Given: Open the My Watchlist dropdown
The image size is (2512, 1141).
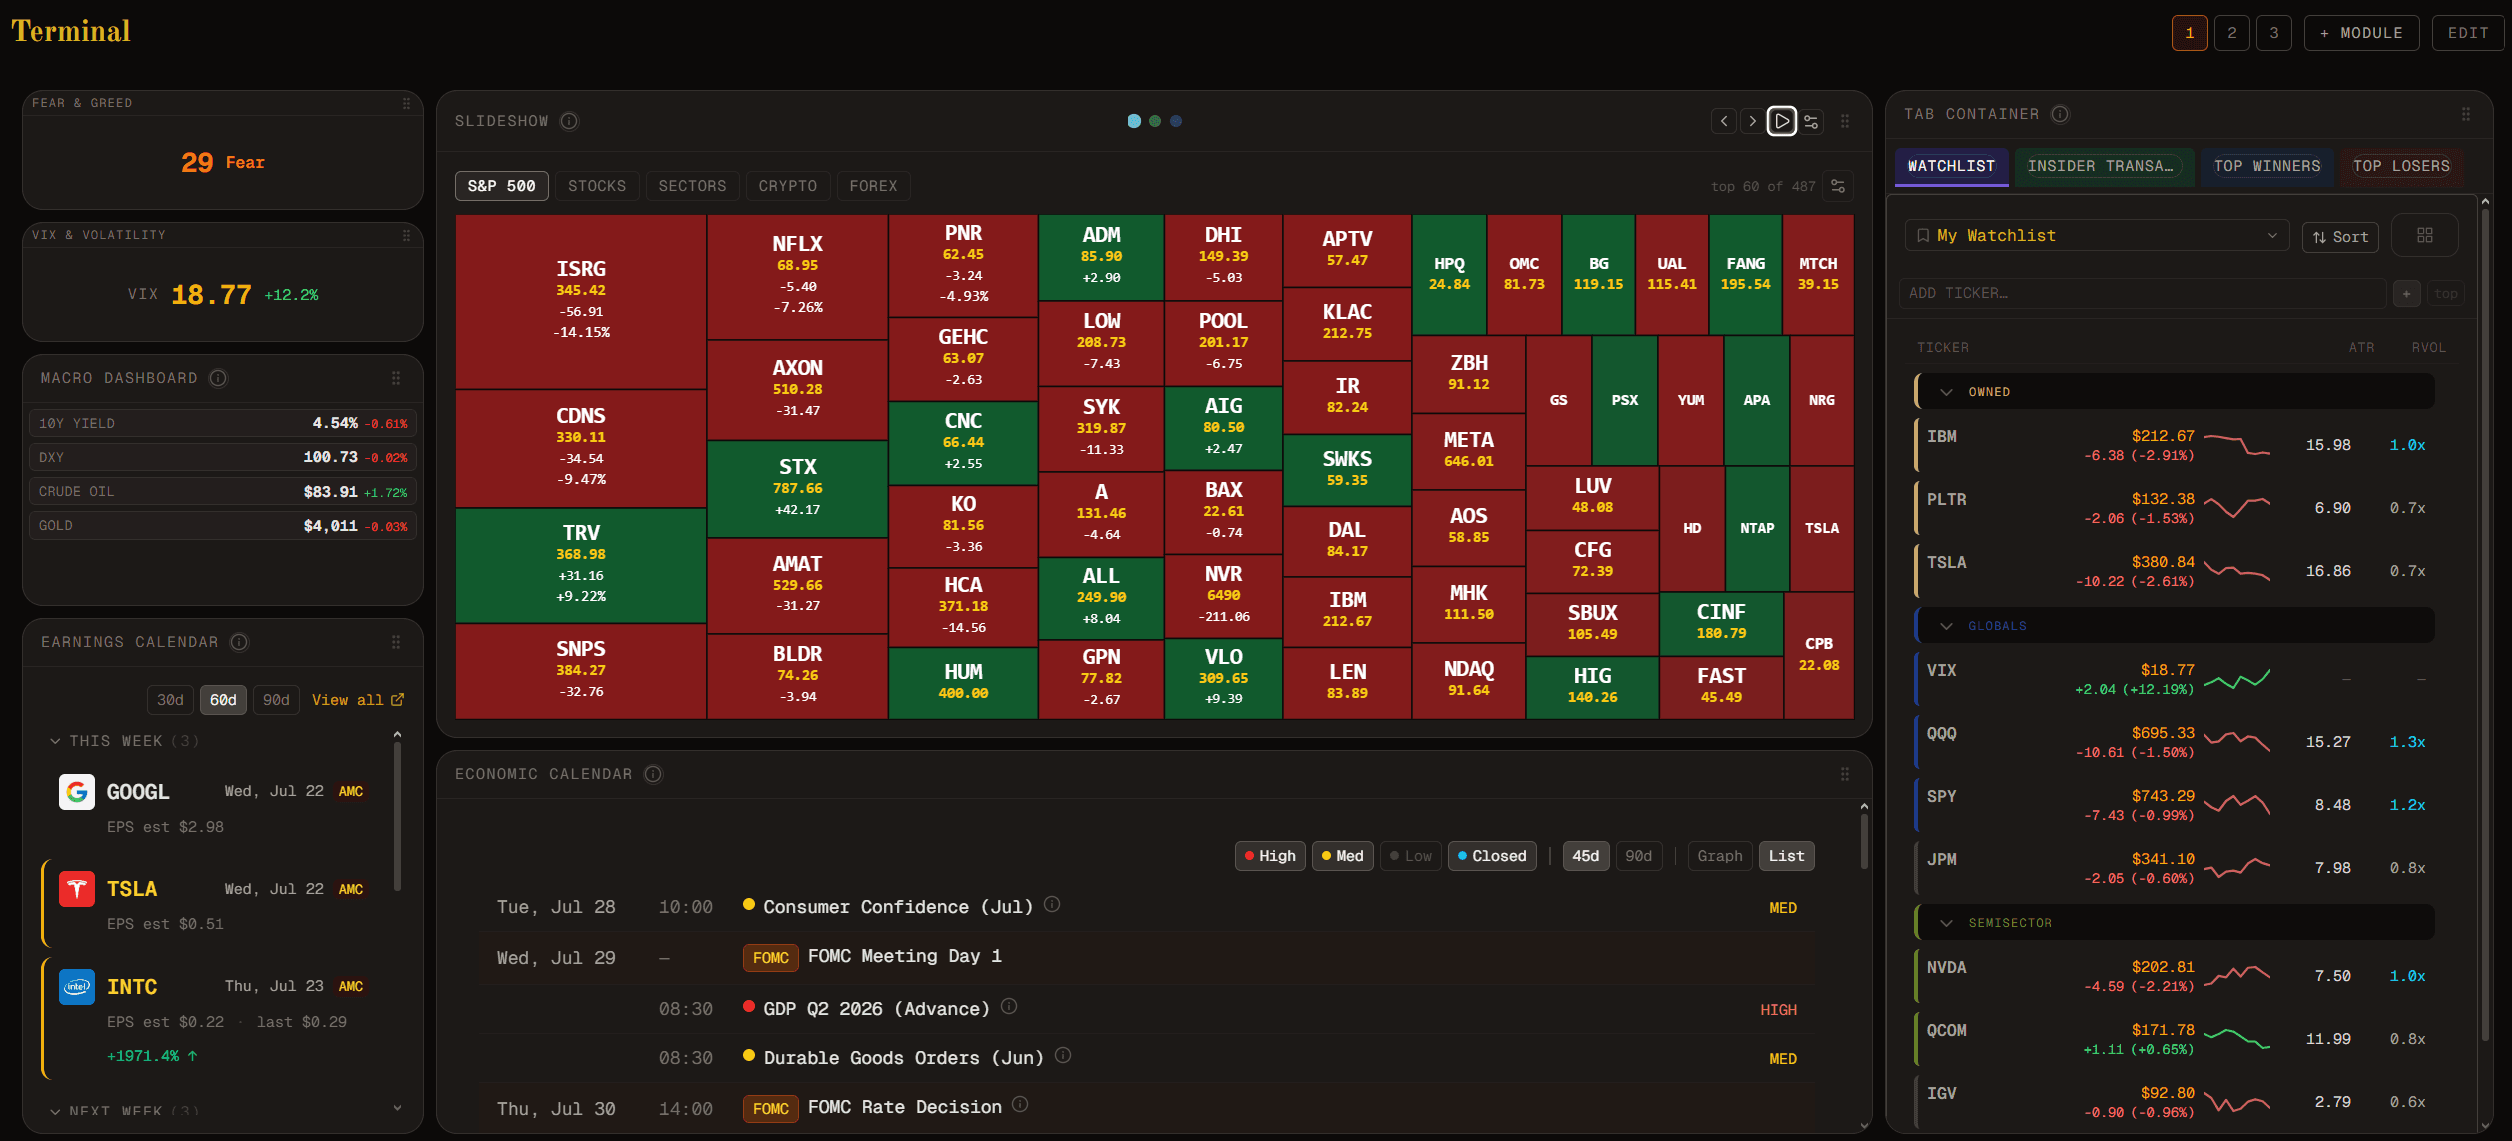Looking at the screenshot, I should pyautogui.click(x=2096, y=236).
